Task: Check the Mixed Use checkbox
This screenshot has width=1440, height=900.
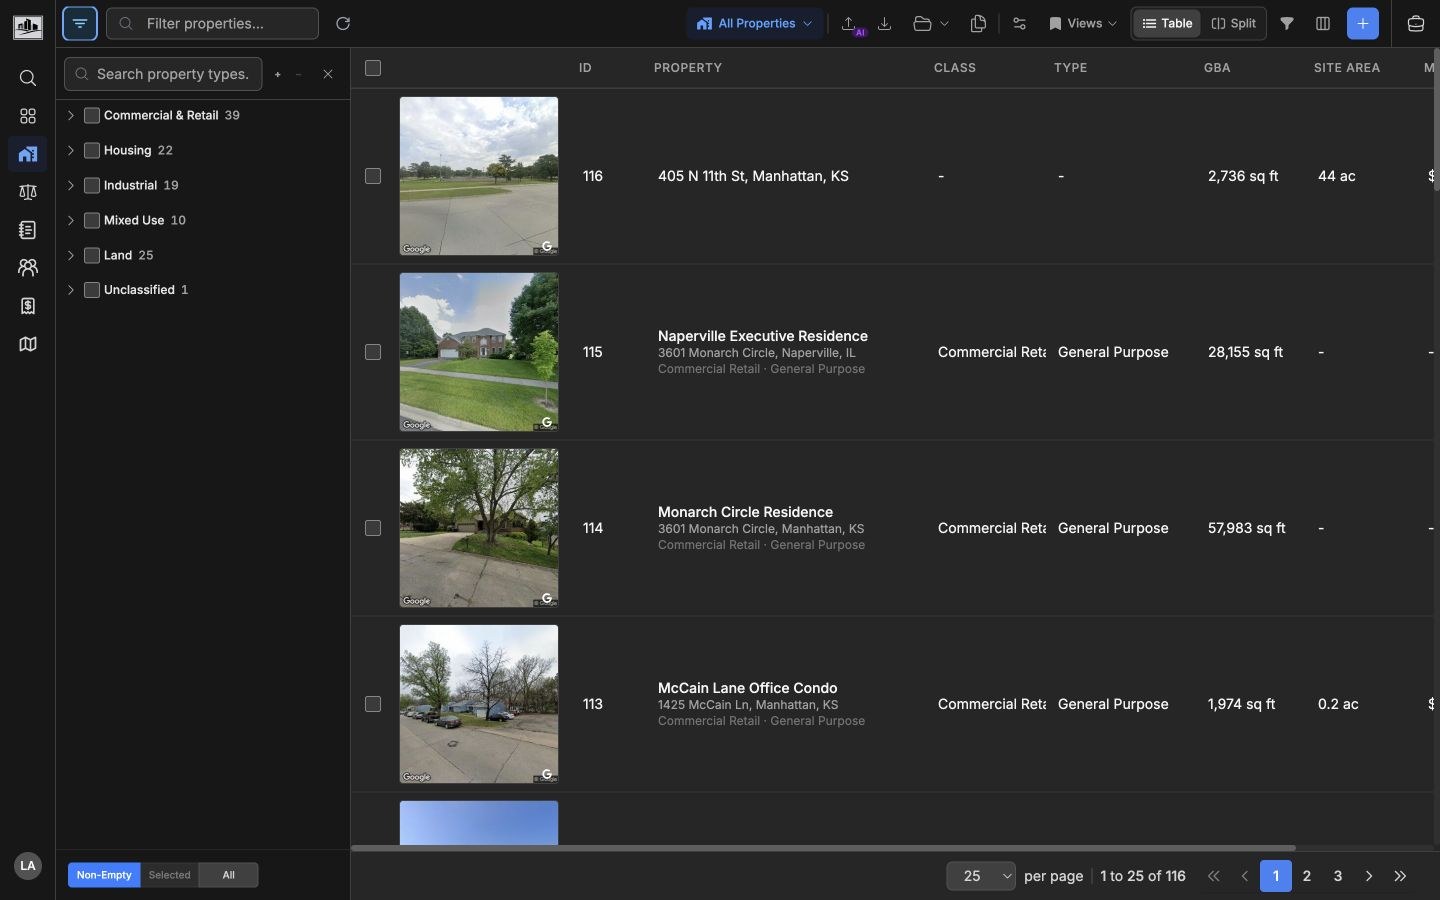Action: [x=92, y=220]
